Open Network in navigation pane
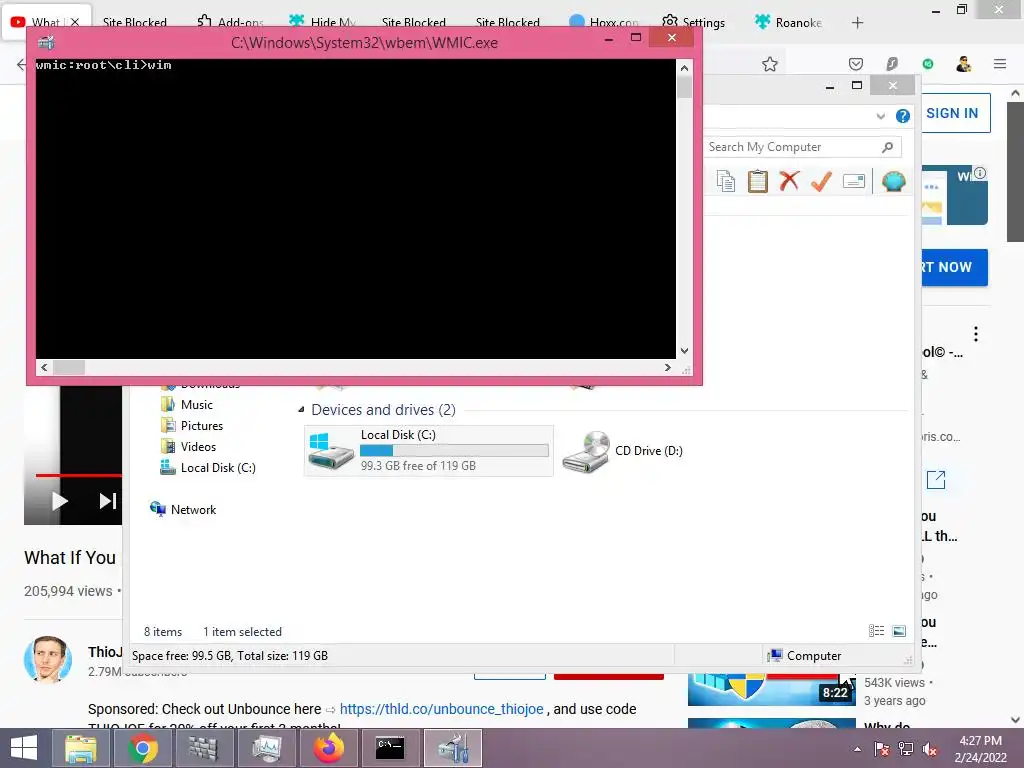Image resolution: width=1024 pixels, height=768 pixels. (x=193, y=509)
